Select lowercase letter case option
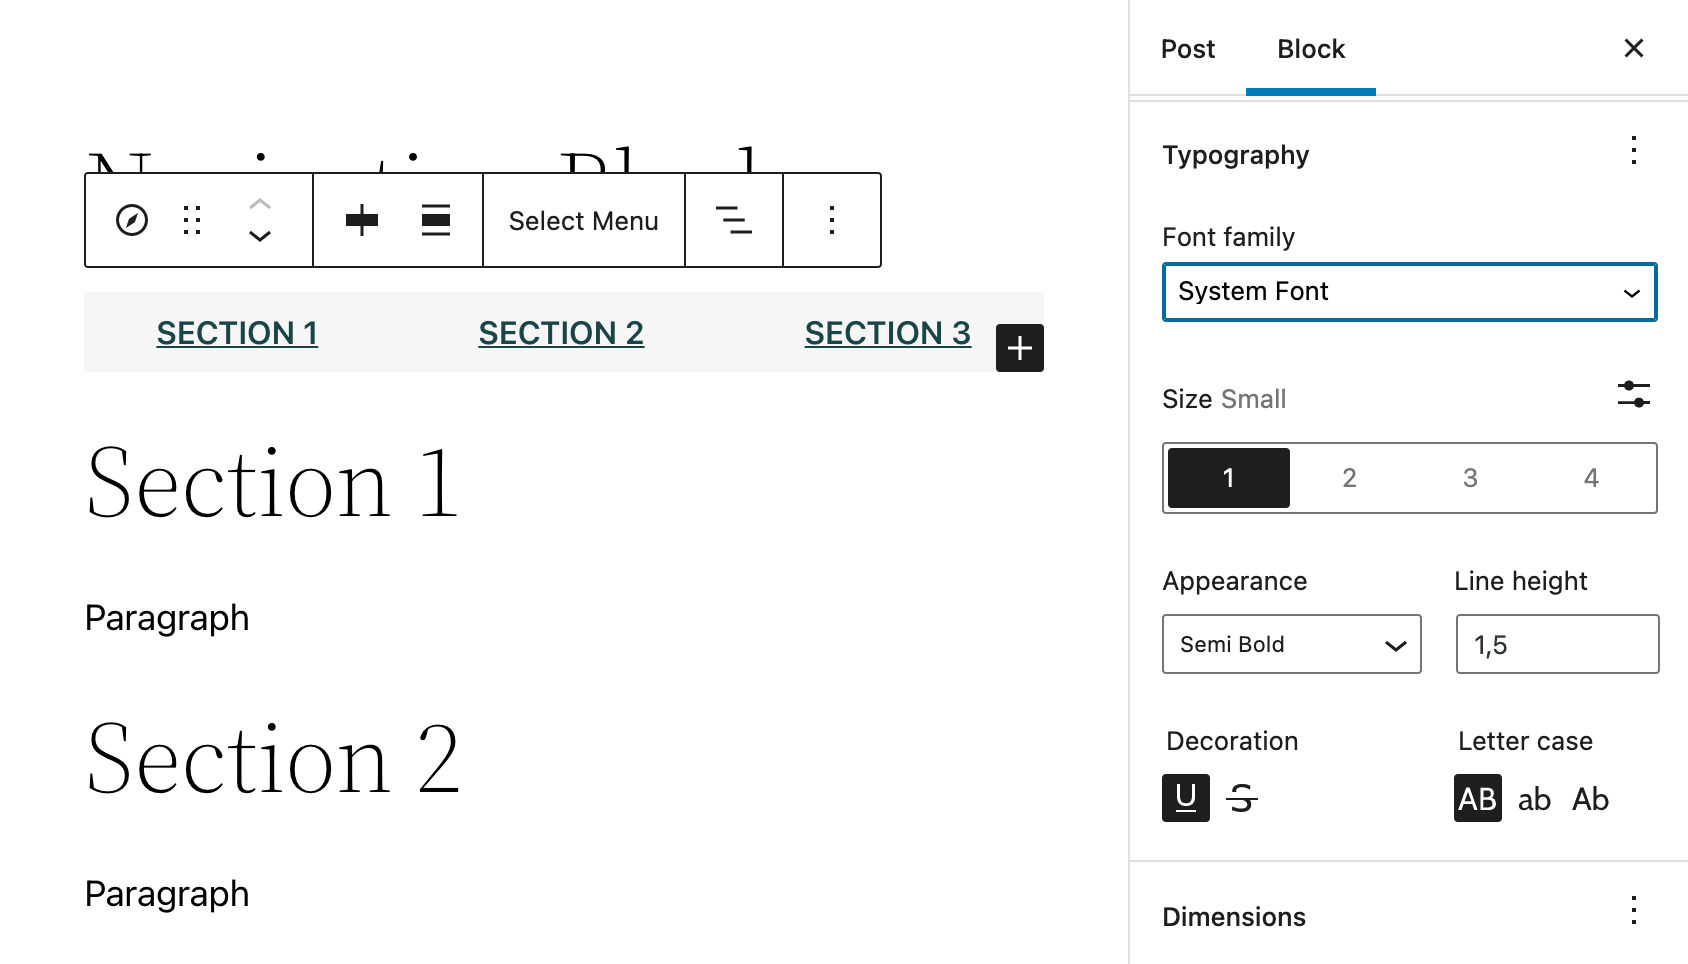Screen dimensions: 1688x964 [1534, 798]
